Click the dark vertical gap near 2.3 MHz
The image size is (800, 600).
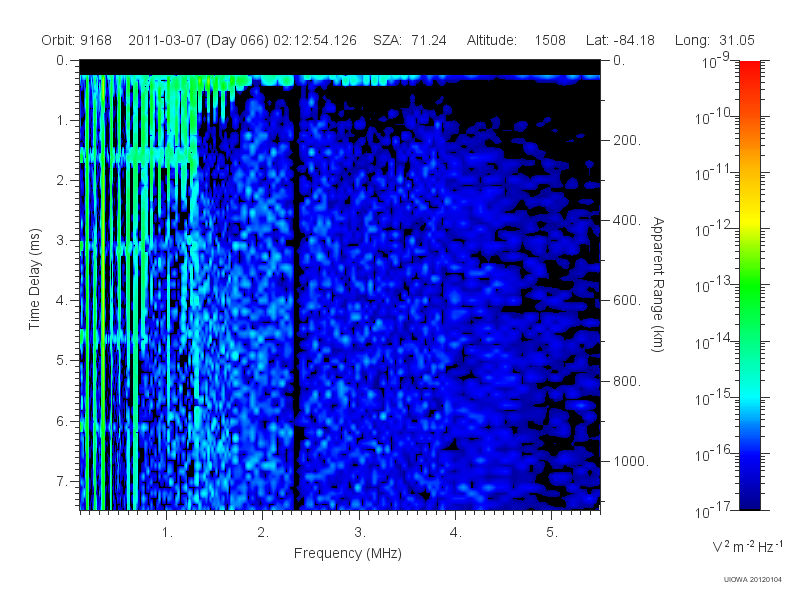[296, 296]
